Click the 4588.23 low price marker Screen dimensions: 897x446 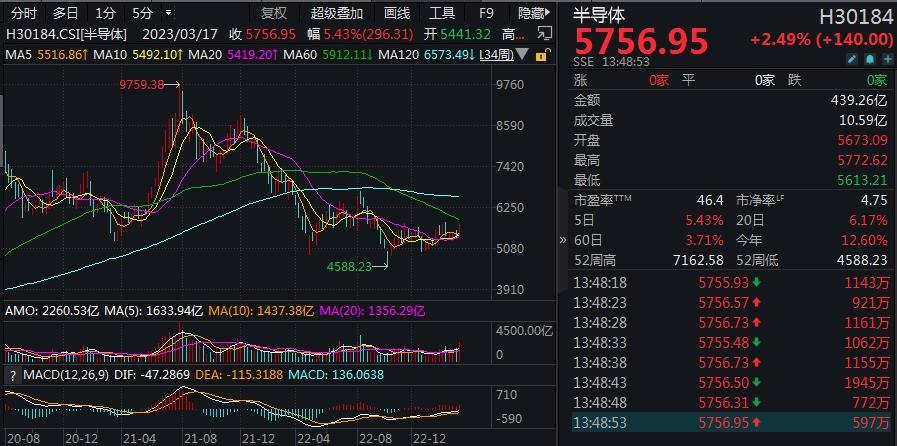349,266
